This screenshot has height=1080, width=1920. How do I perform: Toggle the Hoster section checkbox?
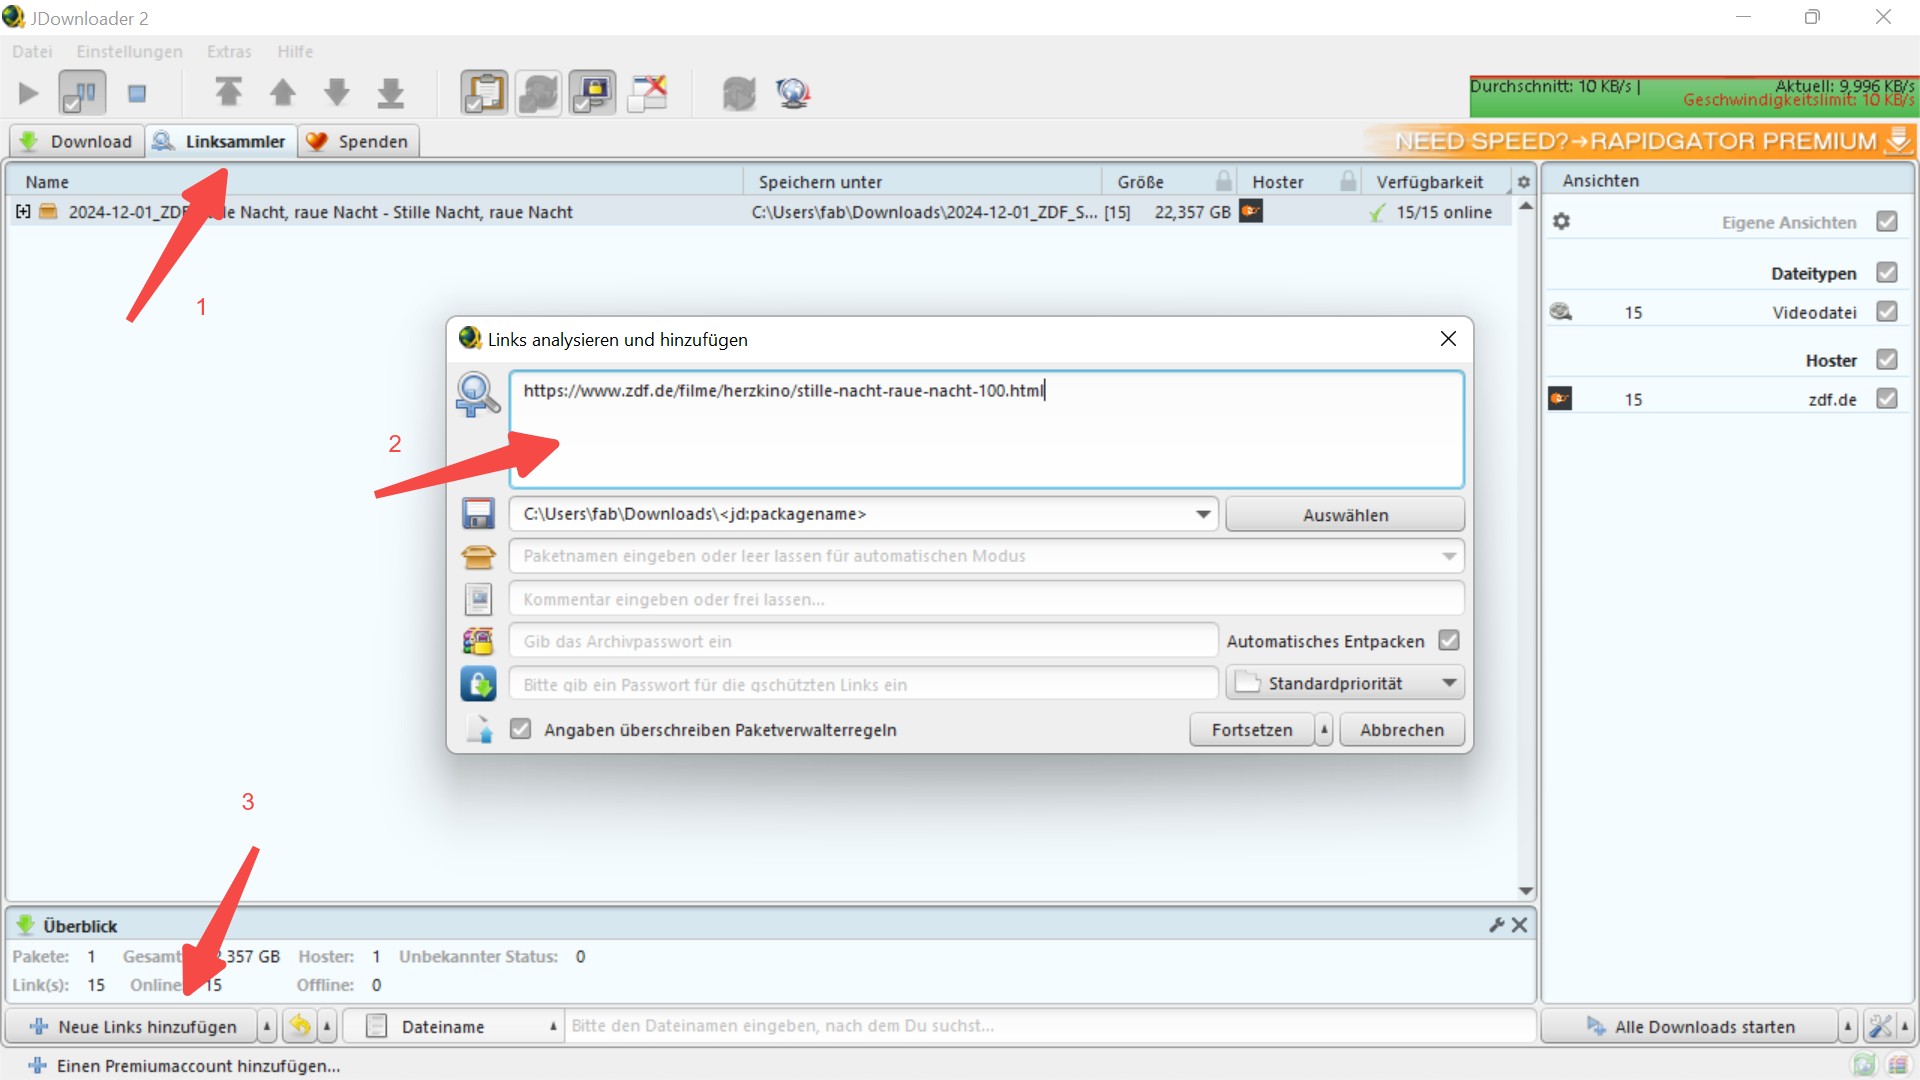1887,359
